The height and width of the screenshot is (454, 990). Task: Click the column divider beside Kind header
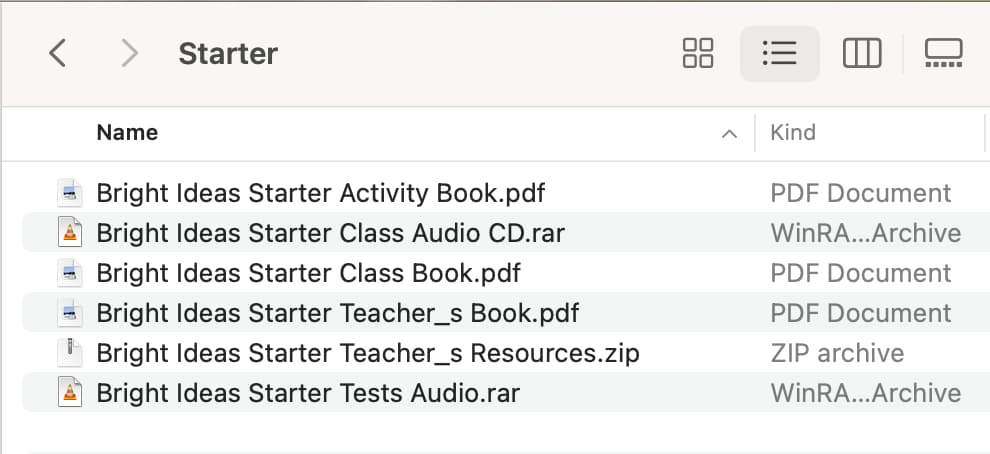tap(755, 133)
